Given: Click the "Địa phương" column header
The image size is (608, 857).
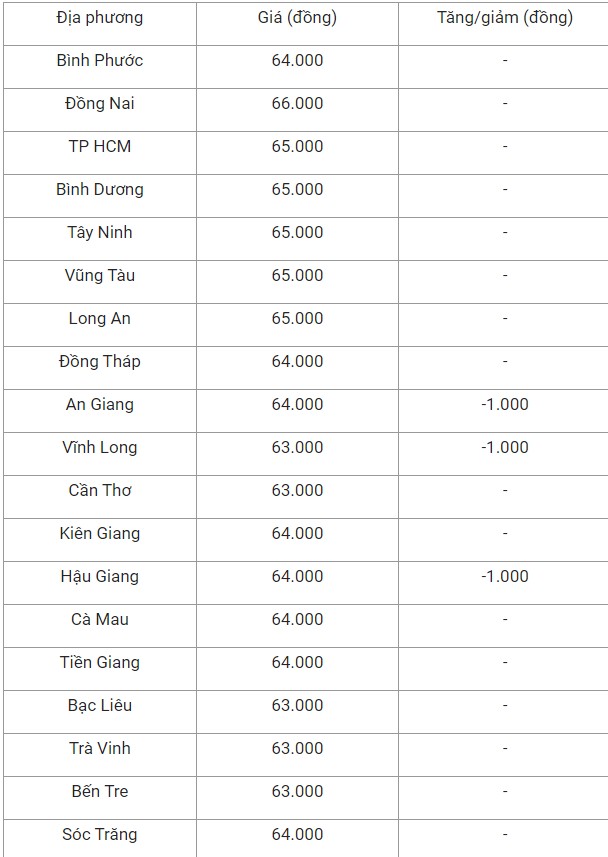Looking at the screenshot, I should pos(100,18).
